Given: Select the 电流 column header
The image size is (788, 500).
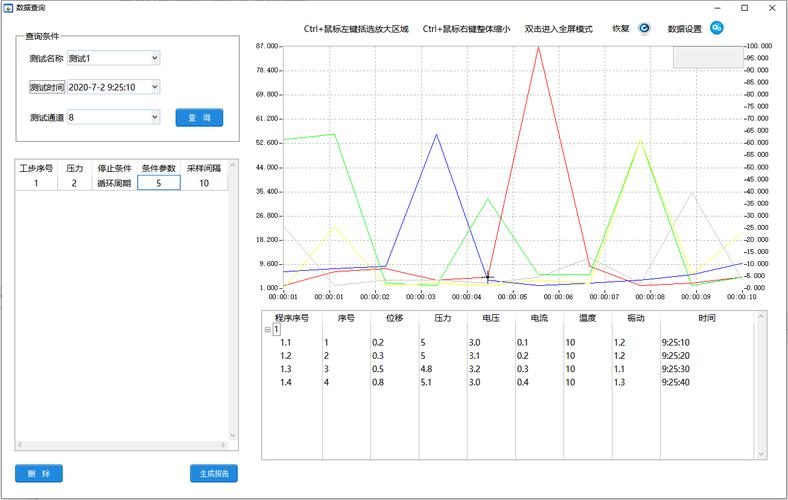Looking at the screenshot, I should 539,318.
